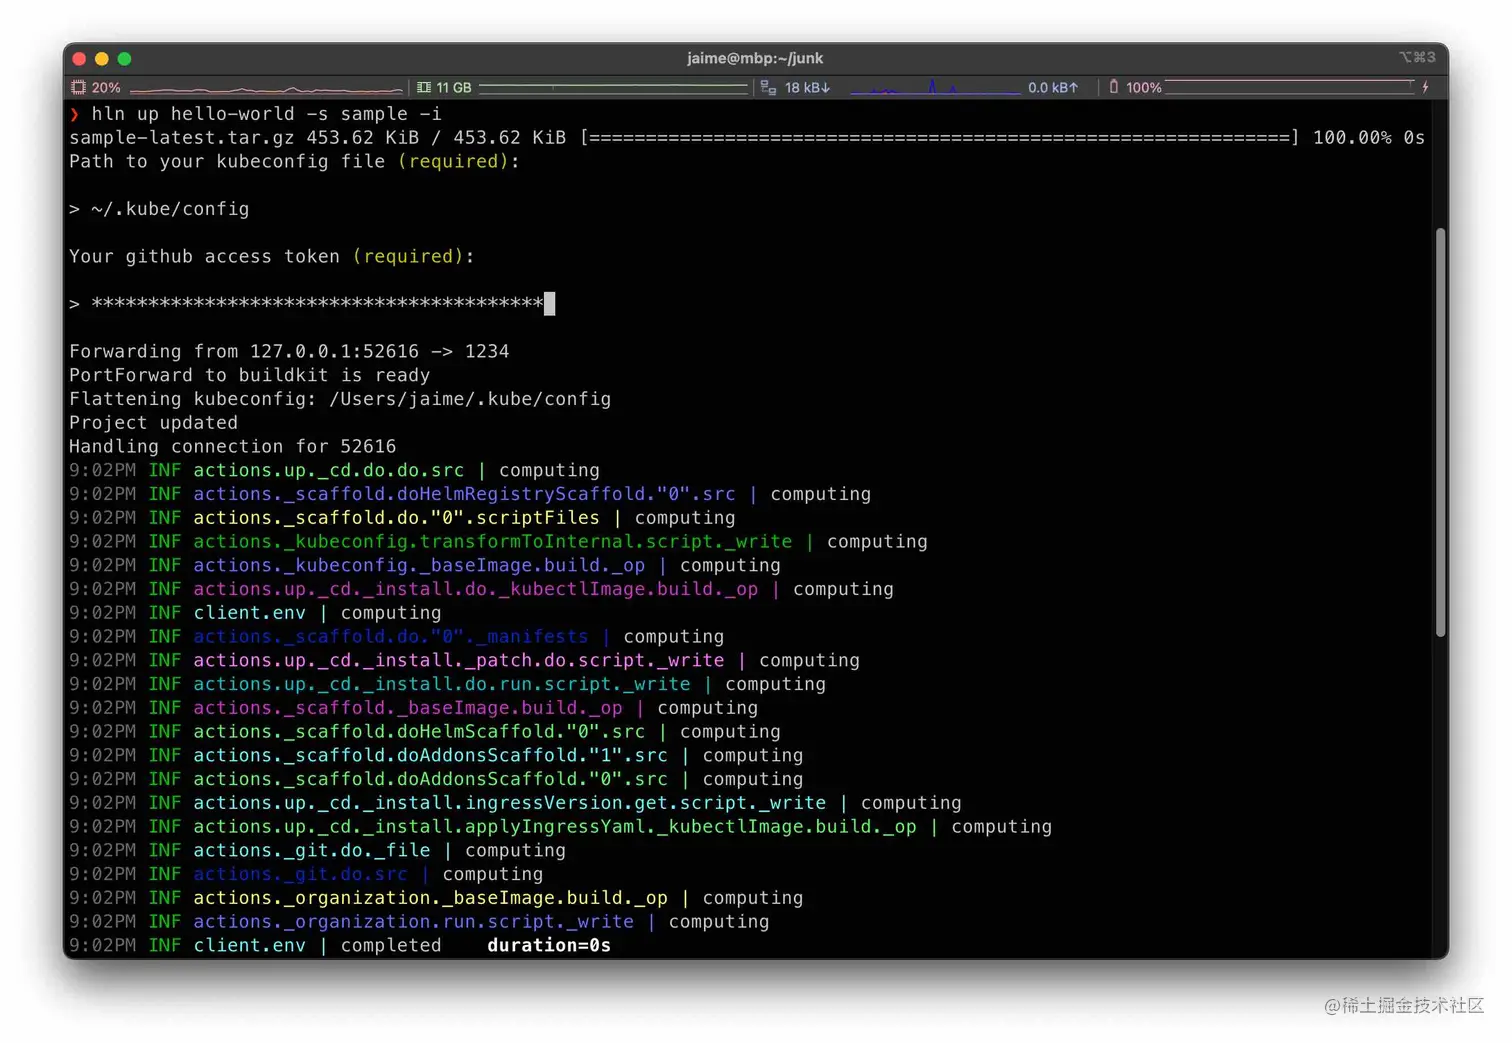This screenshot has height=1043, width=1512.
Task: Click log entry applyIngressYaml._kubectlImage.build._op
Action: click(x=560, y=827)
